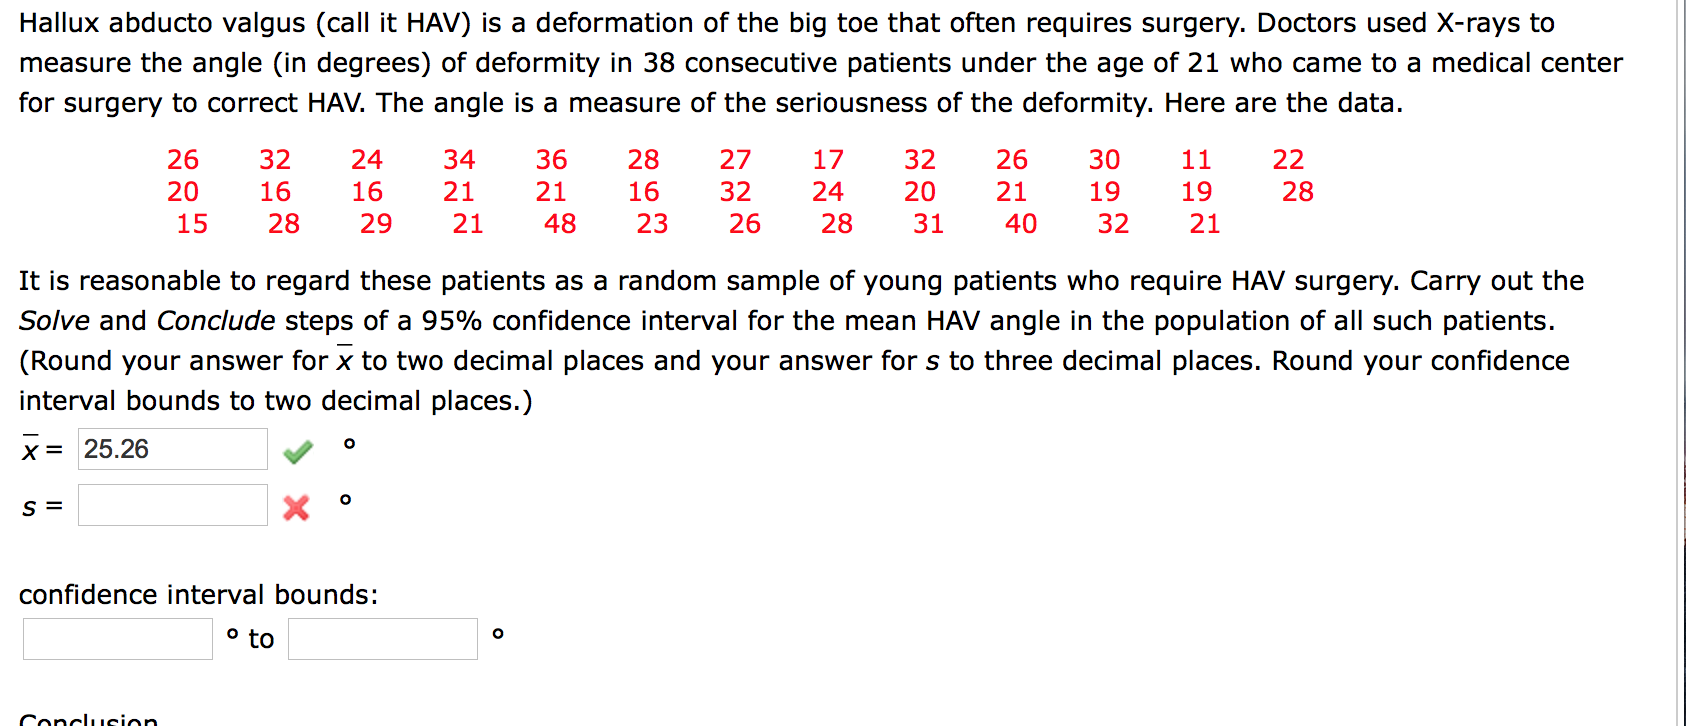Click the red X beside the s field
The width and height of the screenshot is (1686, 726).
click(297, 508)
